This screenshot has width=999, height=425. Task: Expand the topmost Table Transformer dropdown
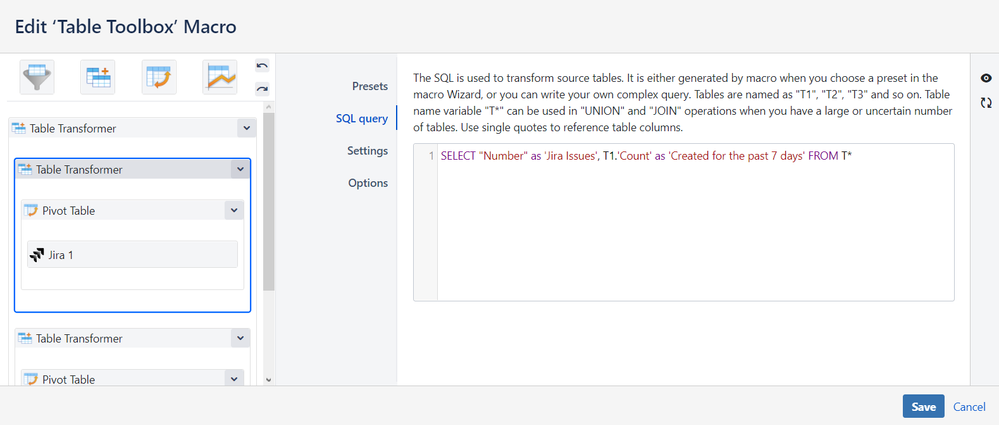click(x=245, y=128)
